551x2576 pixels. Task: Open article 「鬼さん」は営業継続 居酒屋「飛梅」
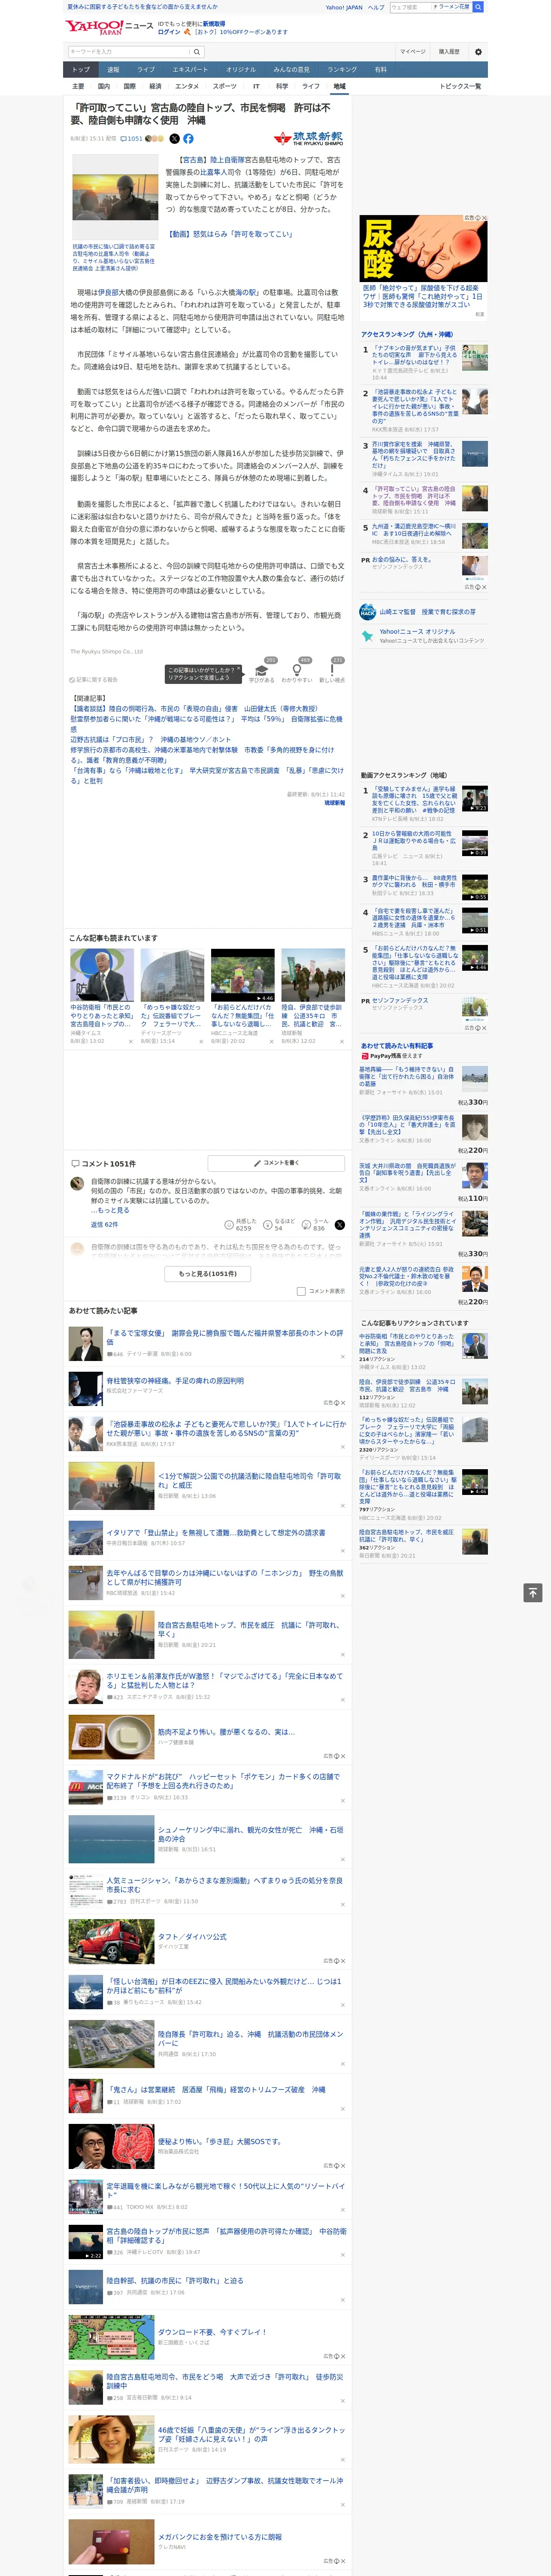[216, 2089]
